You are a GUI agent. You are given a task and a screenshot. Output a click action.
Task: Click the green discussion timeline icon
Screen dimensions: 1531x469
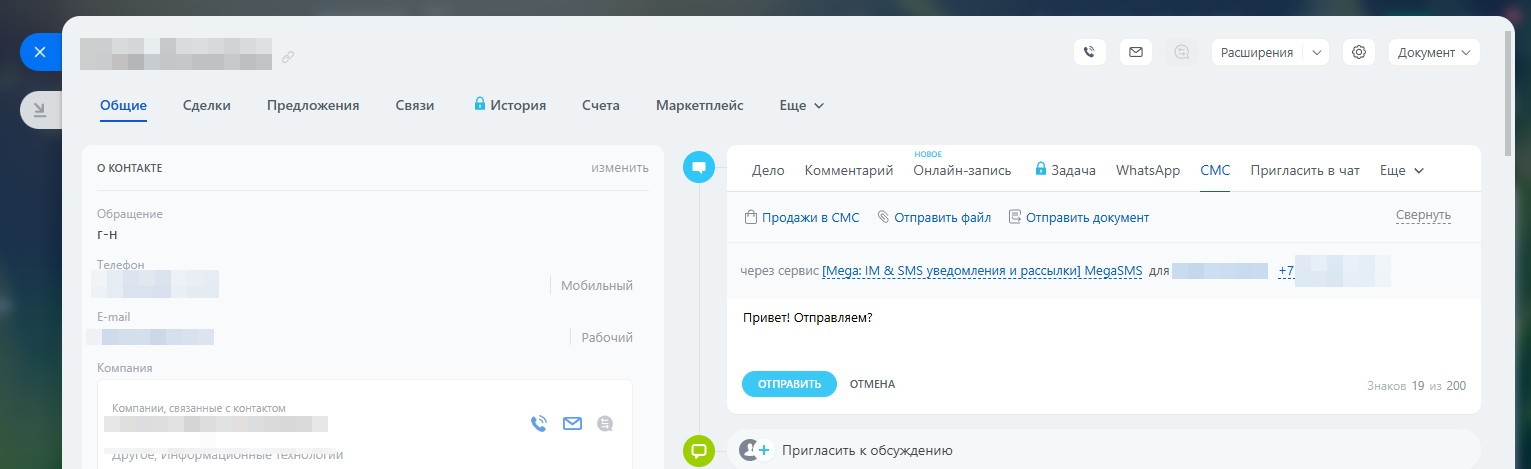[x=699, y=451]
